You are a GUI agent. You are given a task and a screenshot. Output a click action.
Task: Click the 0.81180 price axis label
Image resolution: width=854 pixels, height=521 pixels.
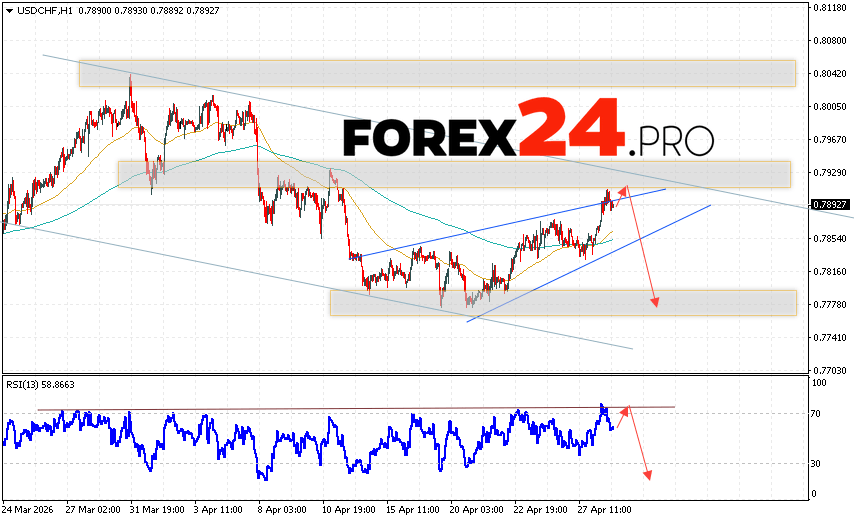[x=832, y=8]
